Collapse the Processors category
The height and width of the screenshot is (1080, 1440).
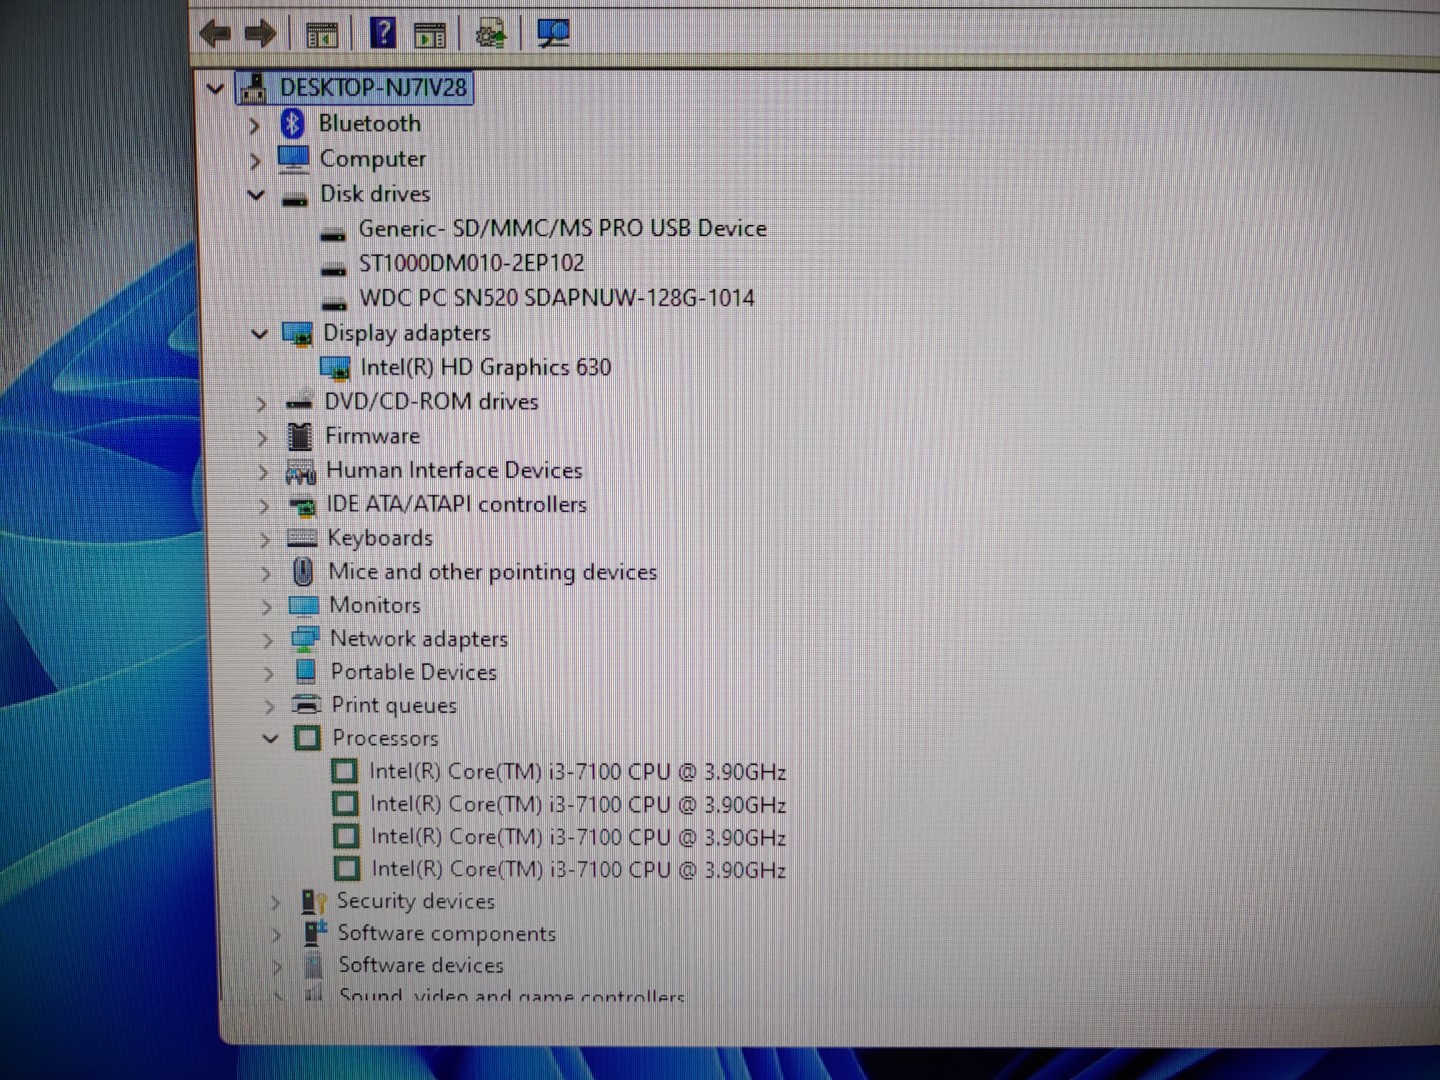tap(270, 739)
